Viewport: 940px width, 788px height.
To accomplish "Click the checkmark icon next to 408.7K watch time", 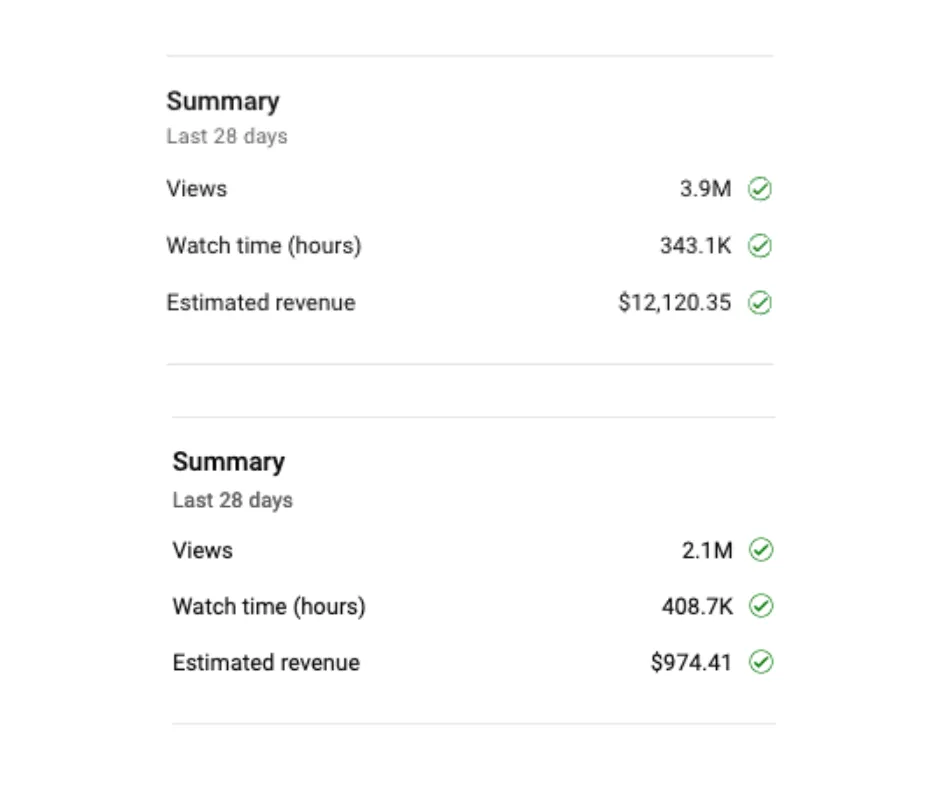I will click(761, 606).
